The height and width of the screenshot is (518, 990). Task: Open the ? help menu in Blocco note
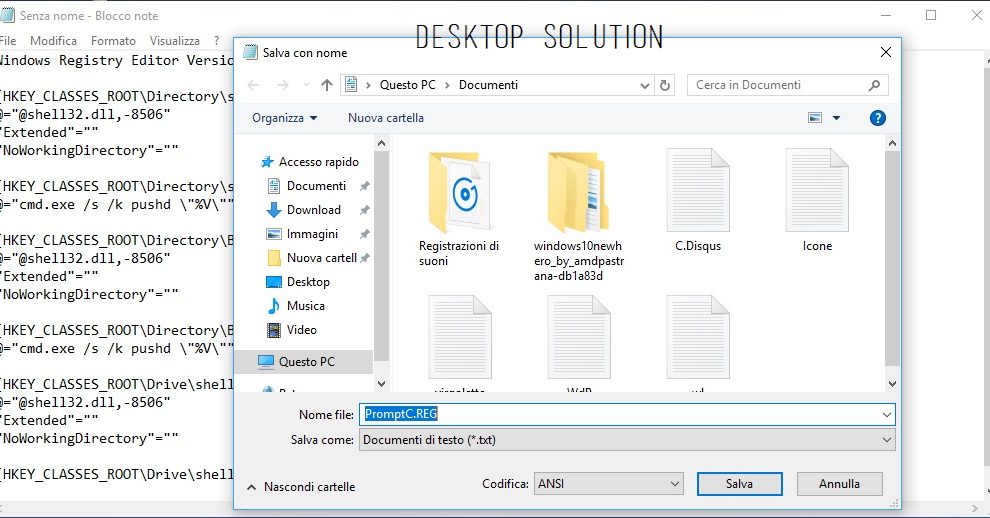[217, 41]
